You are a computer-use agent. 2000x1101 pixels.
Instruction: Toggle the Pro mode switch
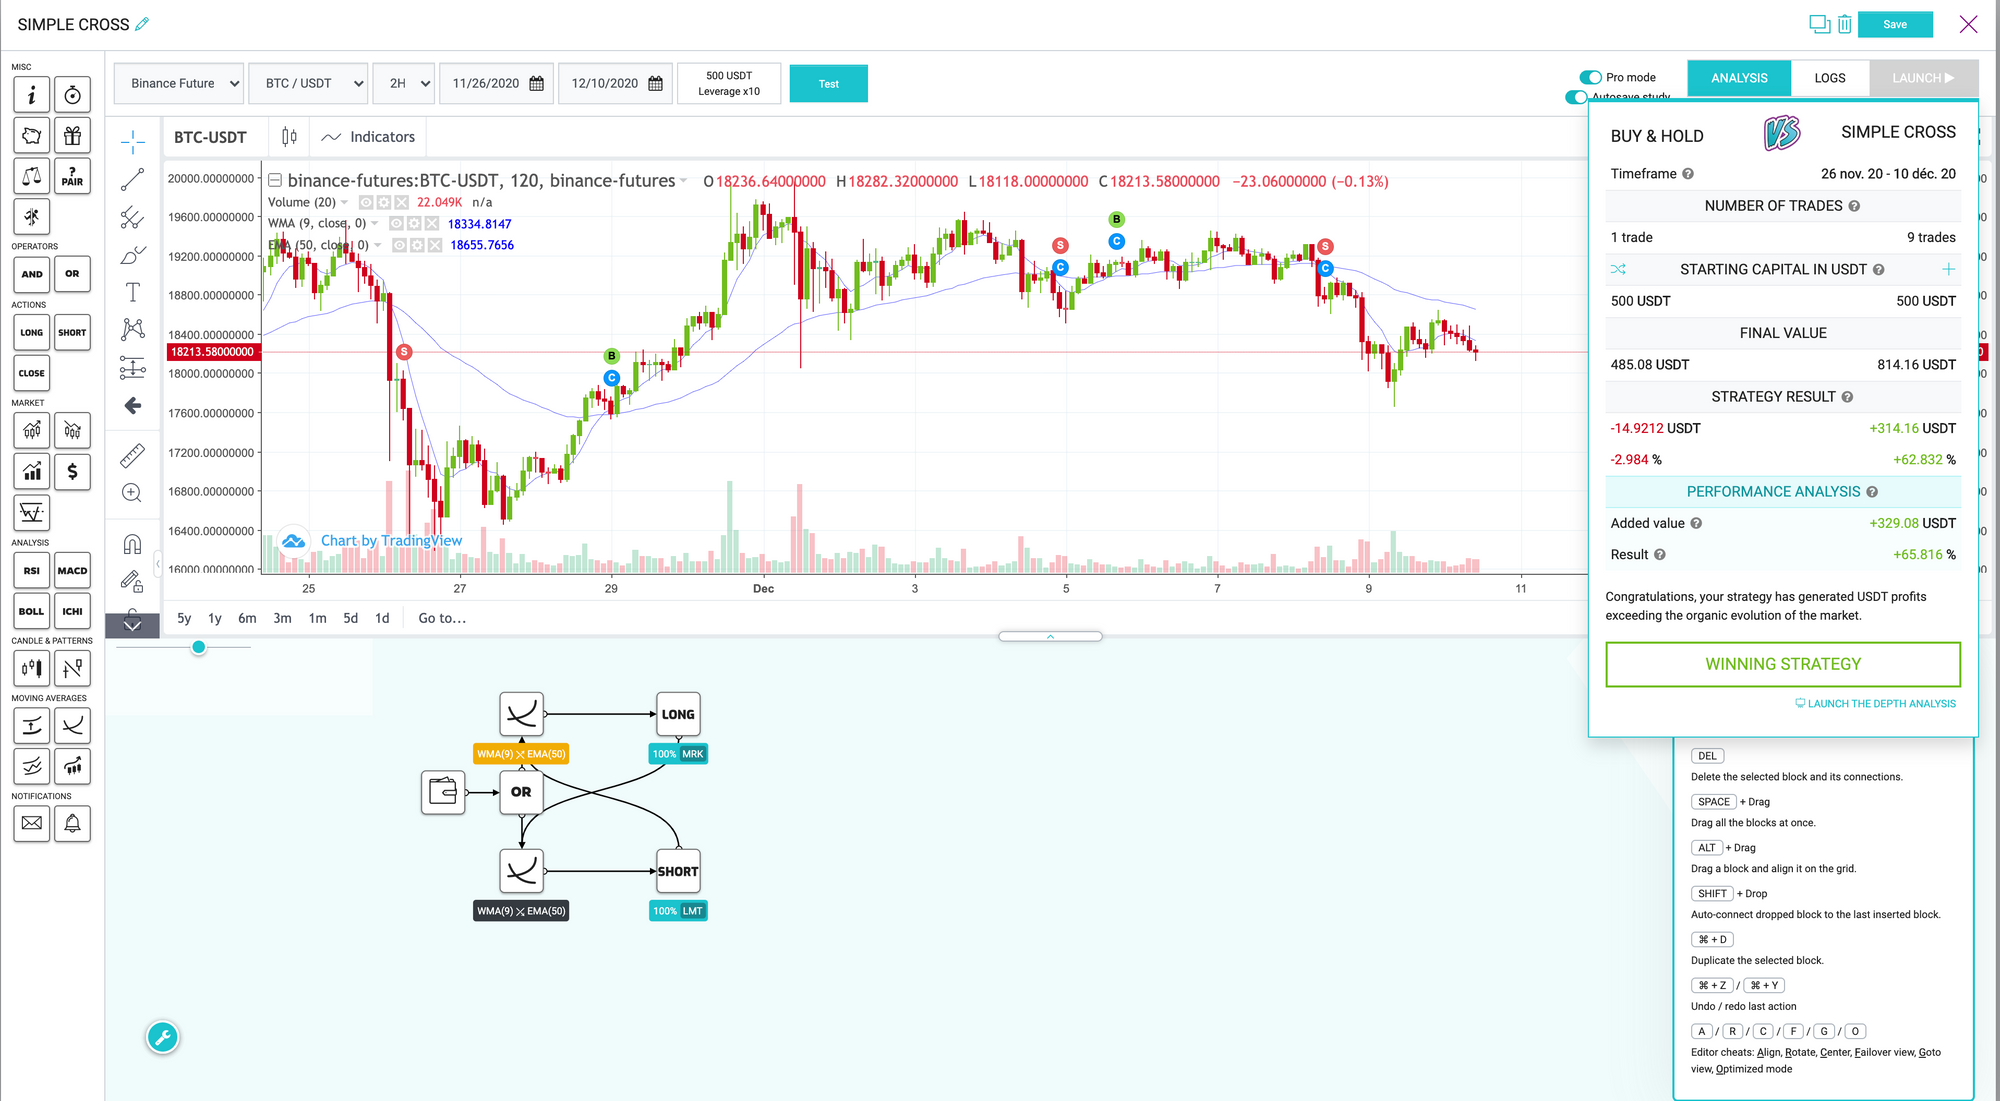(x=1590, y=77)
